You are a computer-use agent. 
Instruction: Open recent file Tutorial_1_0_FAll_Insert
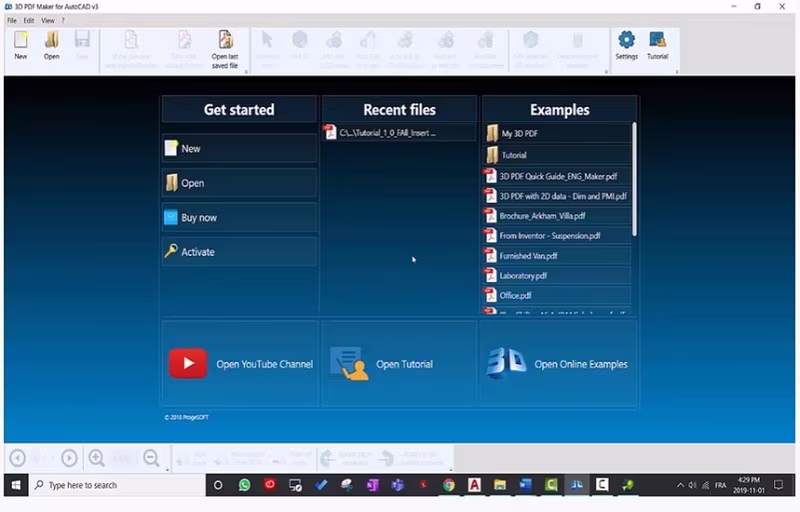coord(399,133)
